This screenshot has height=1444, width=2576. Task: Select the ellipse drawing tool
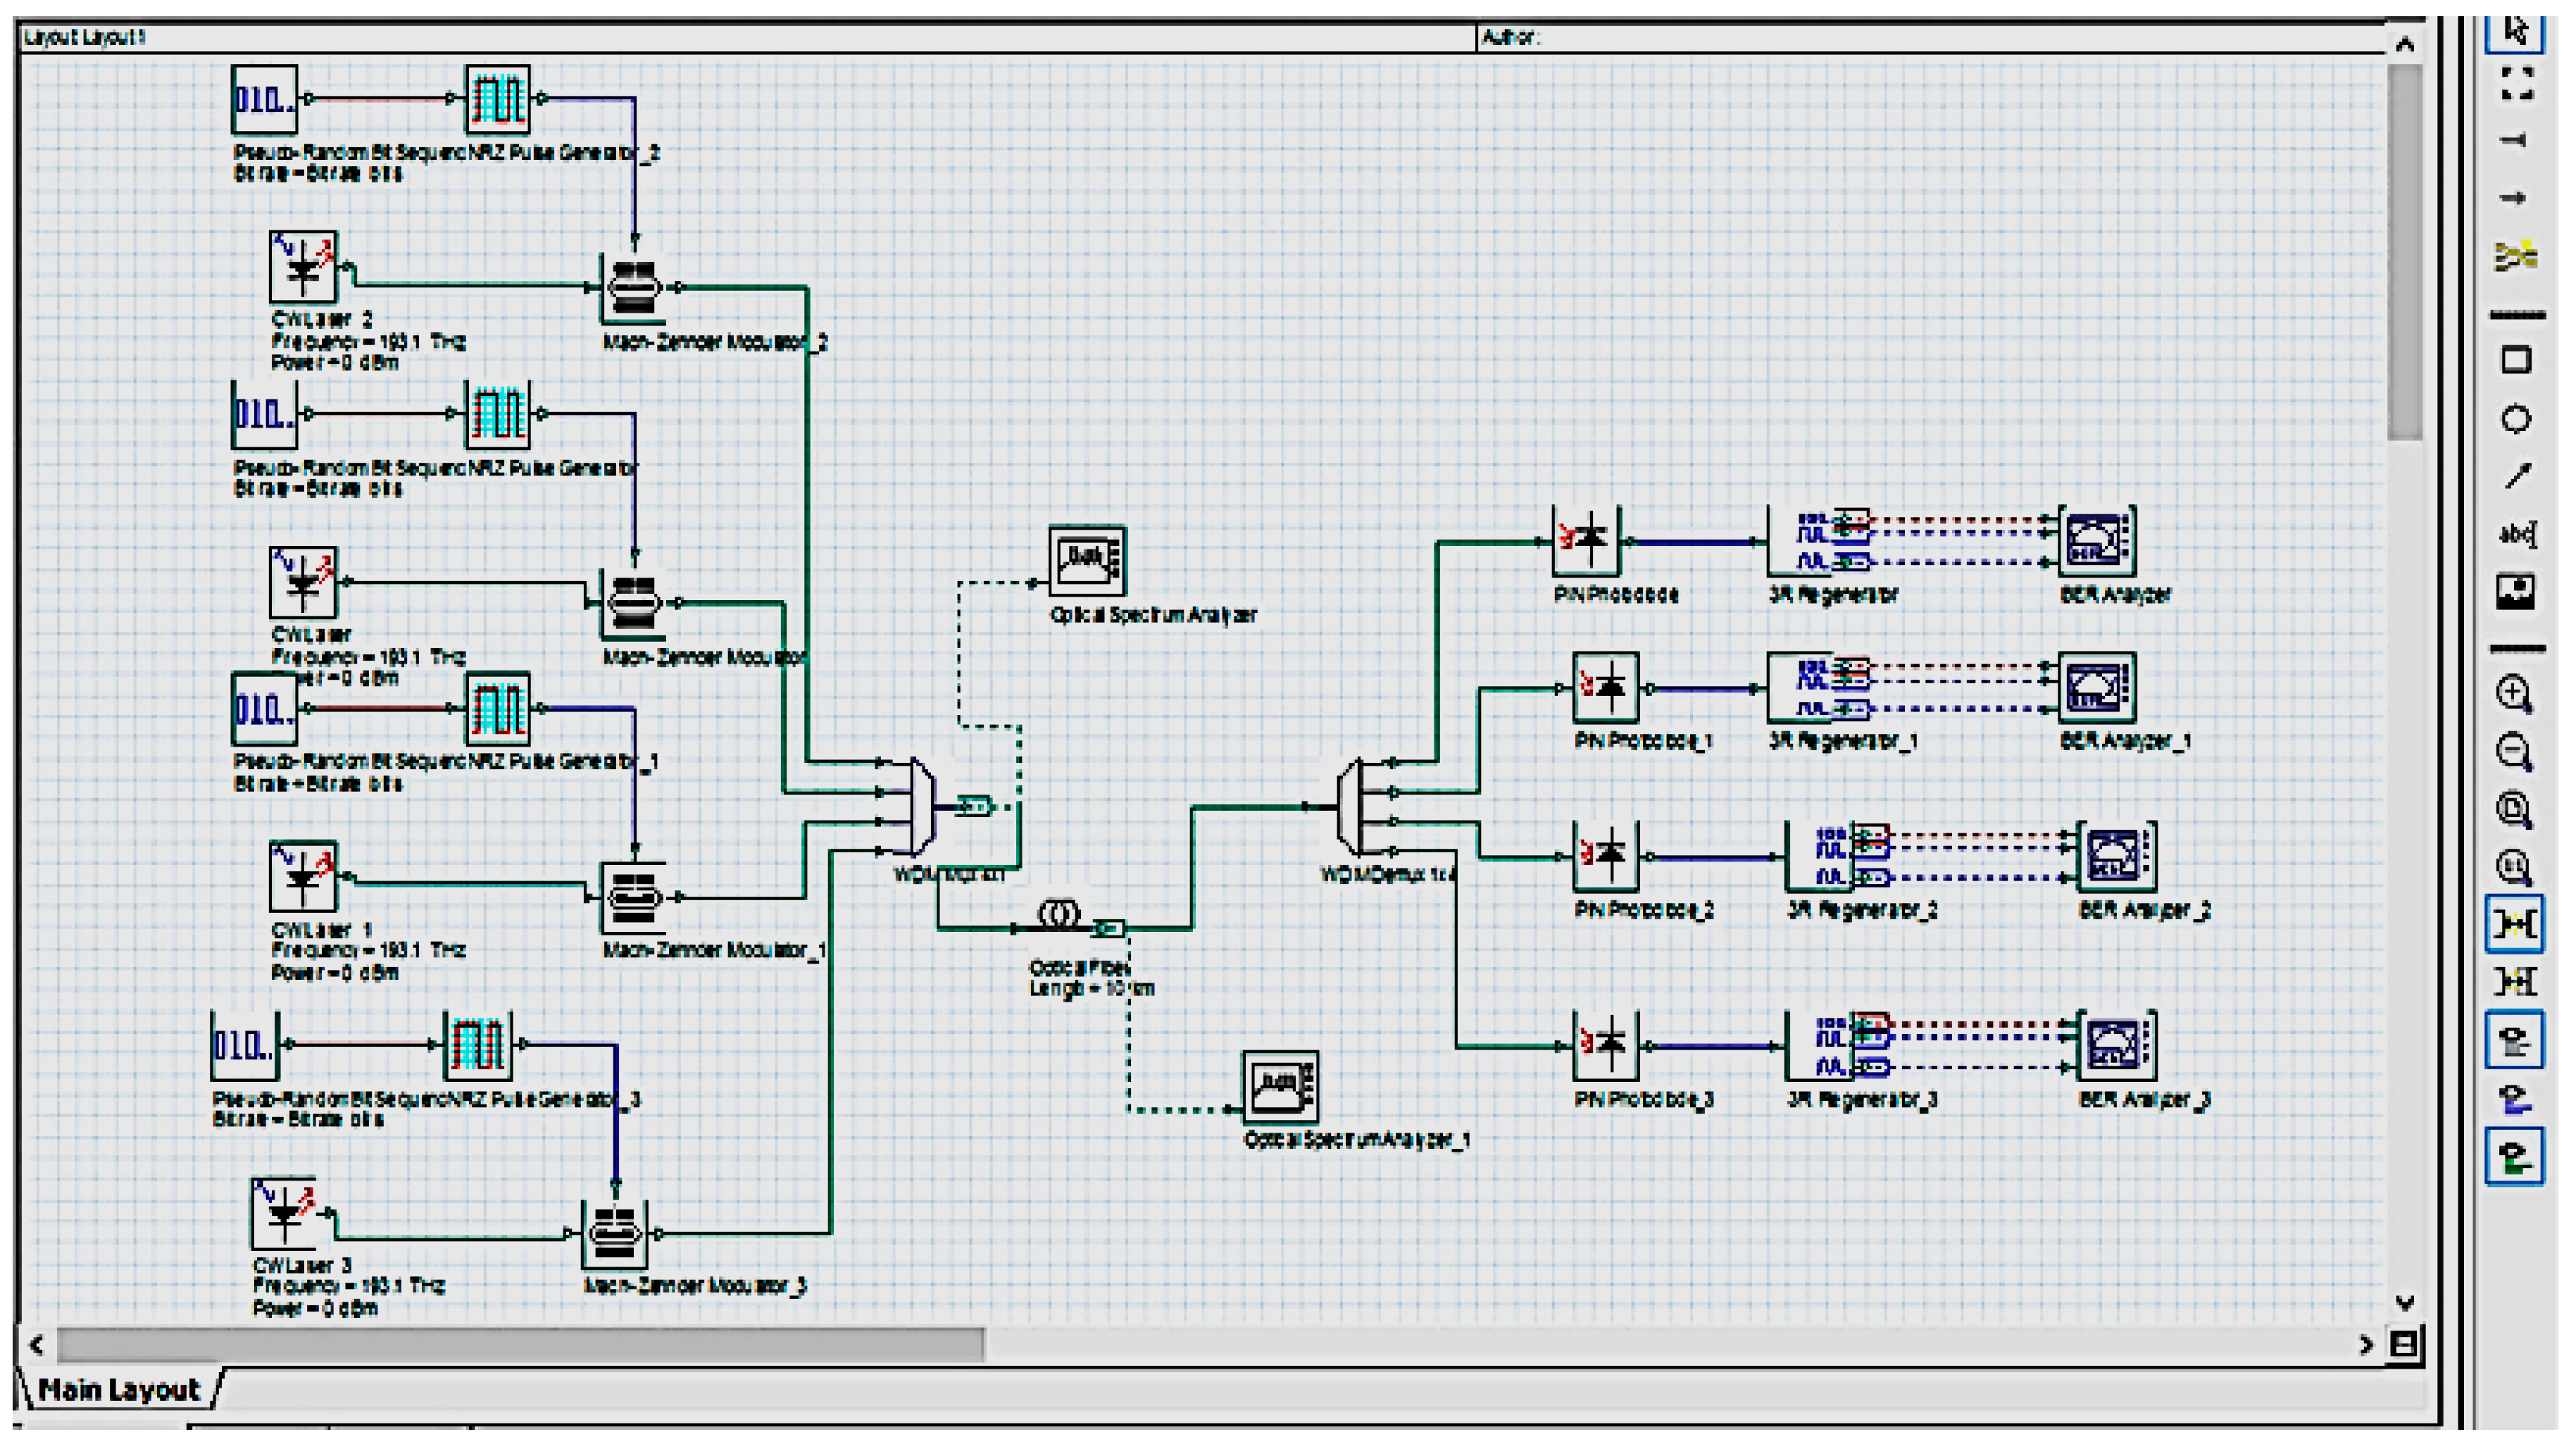(x=2516, y=419)
